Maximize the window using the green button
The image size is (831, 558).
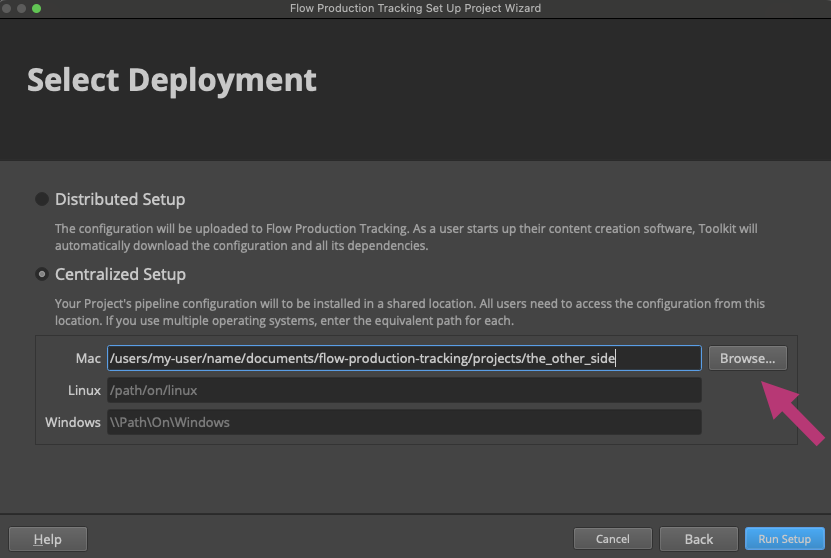[x=37, y=8]
